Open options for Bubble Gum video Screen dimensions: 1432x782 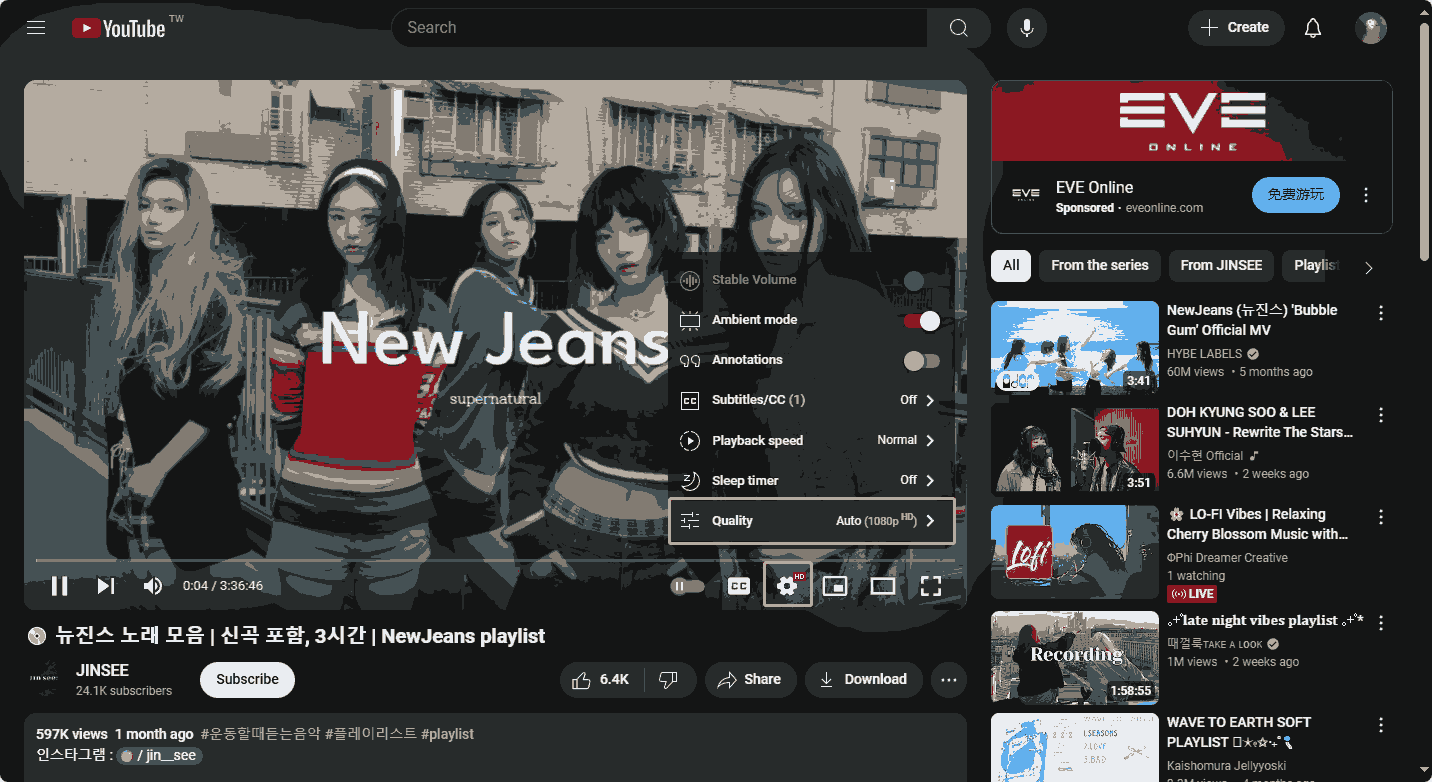pos(1381,314)
